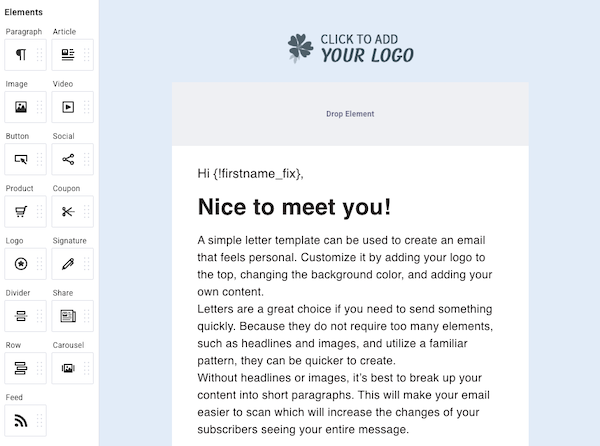The image size is (600, 446).
Task: Select the Paragraph element icon
Action: click(21, 55)
